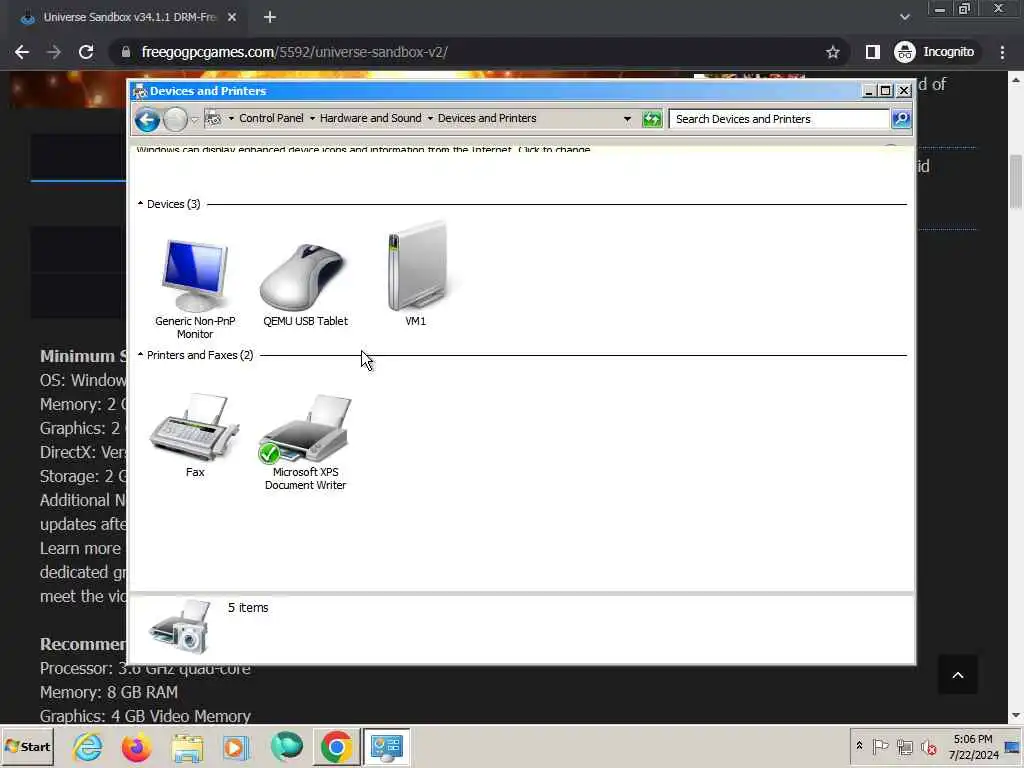Image resolution: width=1024 pixels, height=768 pixels.
Task: Click the webpage scrollbar down arrow
Action: (x=1016, y=716)
